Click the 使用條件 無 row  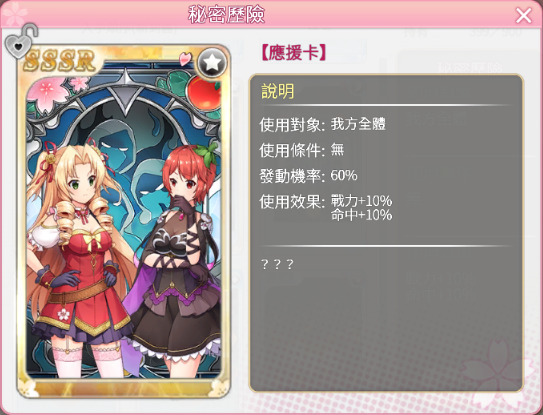tap(302, 150)
